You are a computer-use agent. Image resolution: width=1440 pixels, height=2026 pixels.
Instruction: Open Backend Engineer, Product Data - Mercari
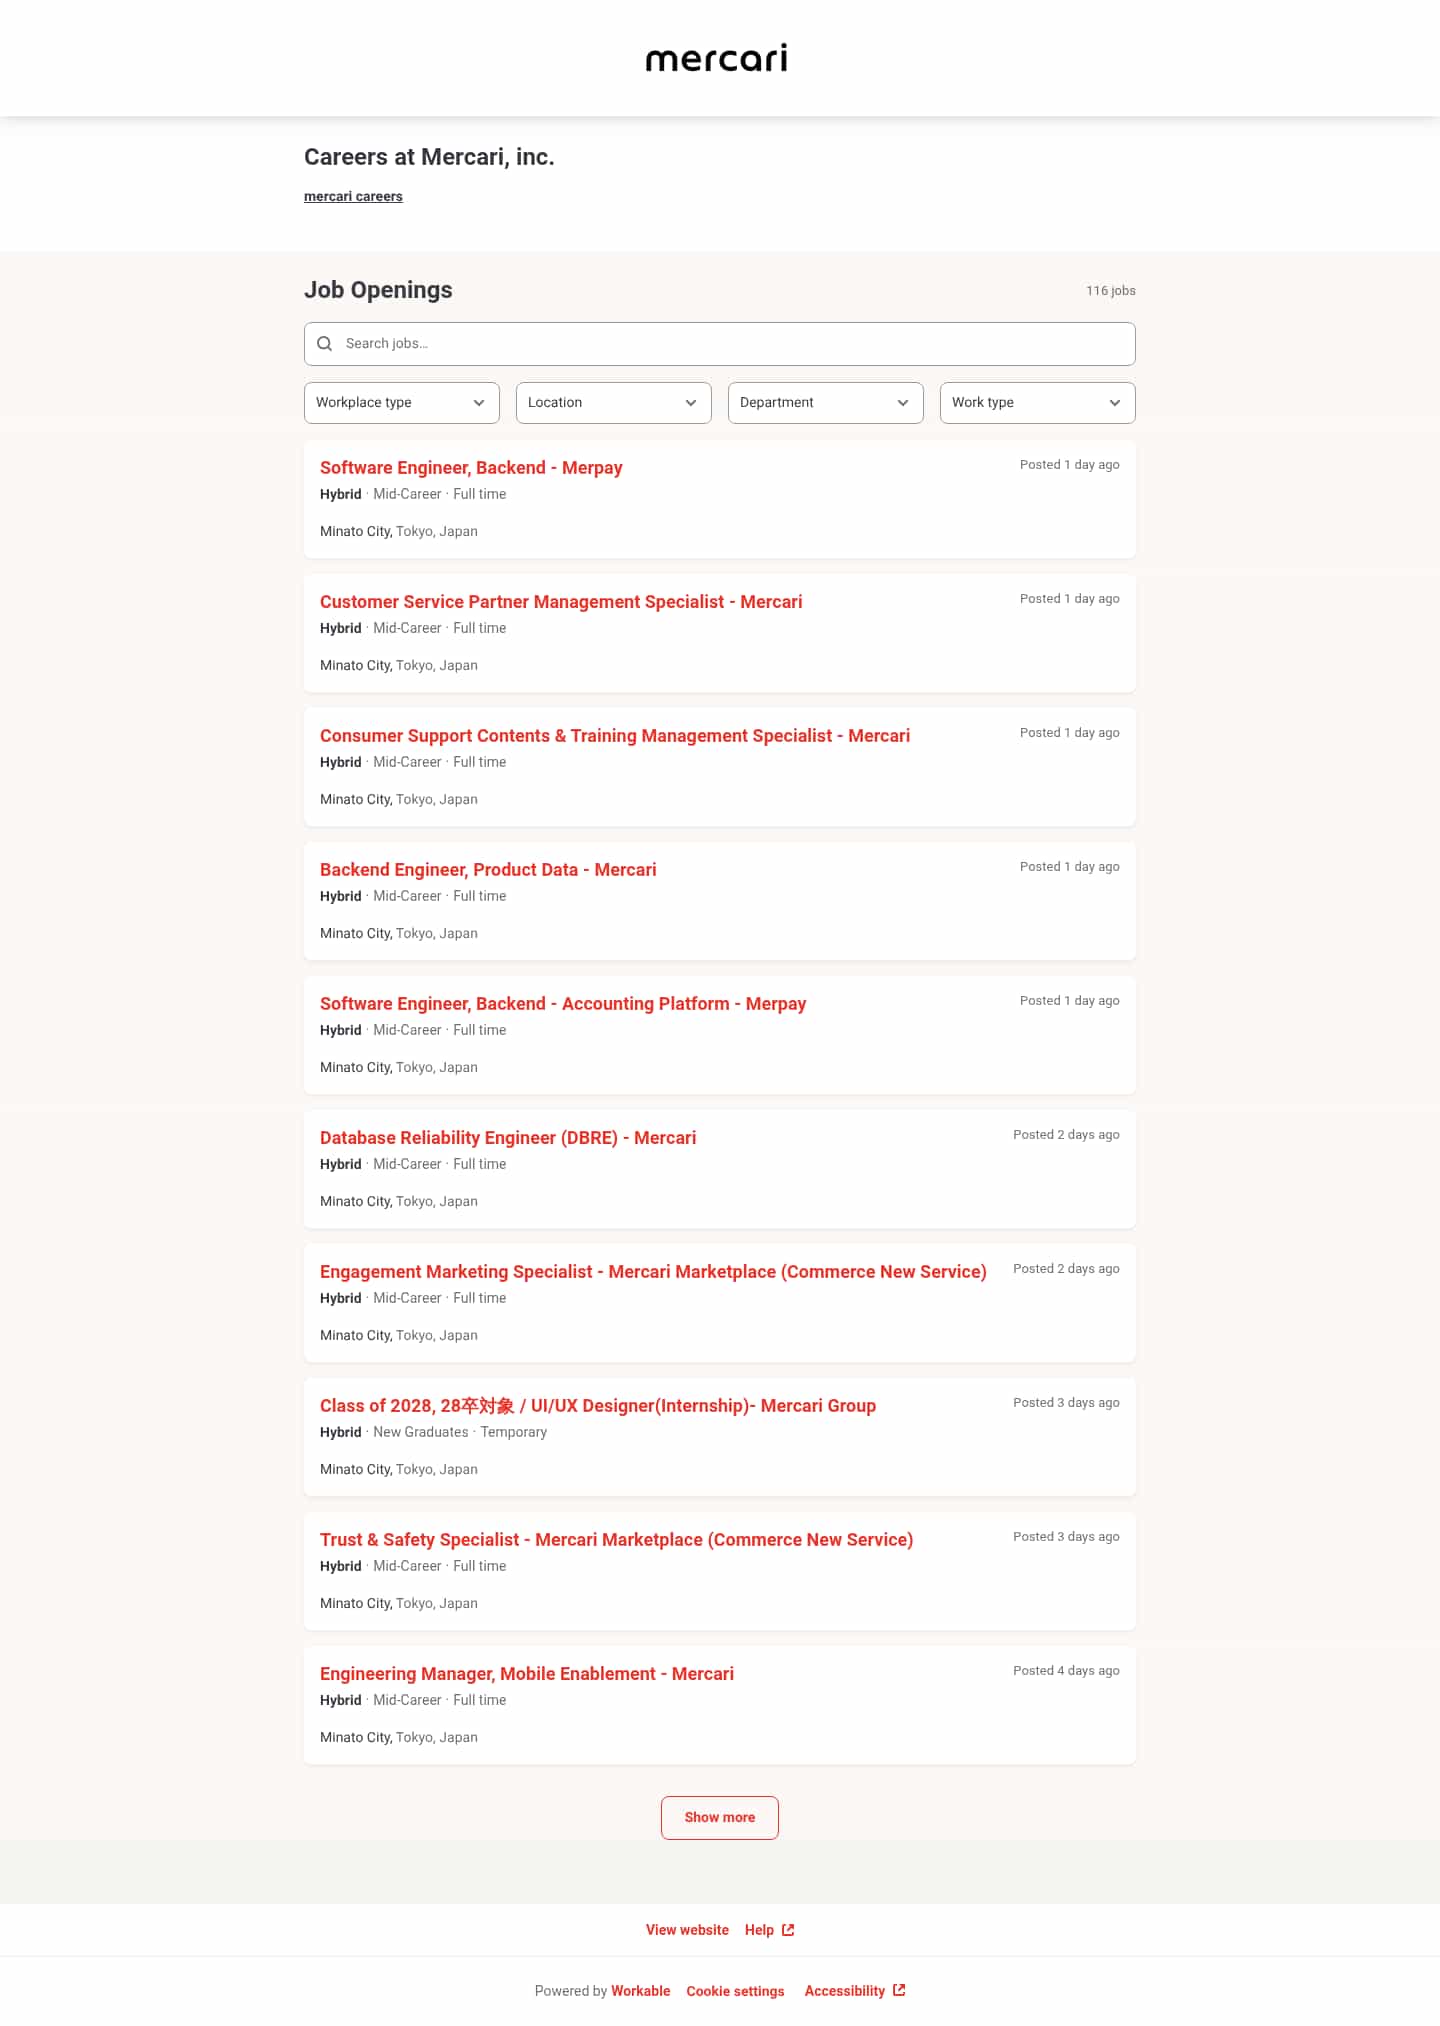(x=488, y=870)
